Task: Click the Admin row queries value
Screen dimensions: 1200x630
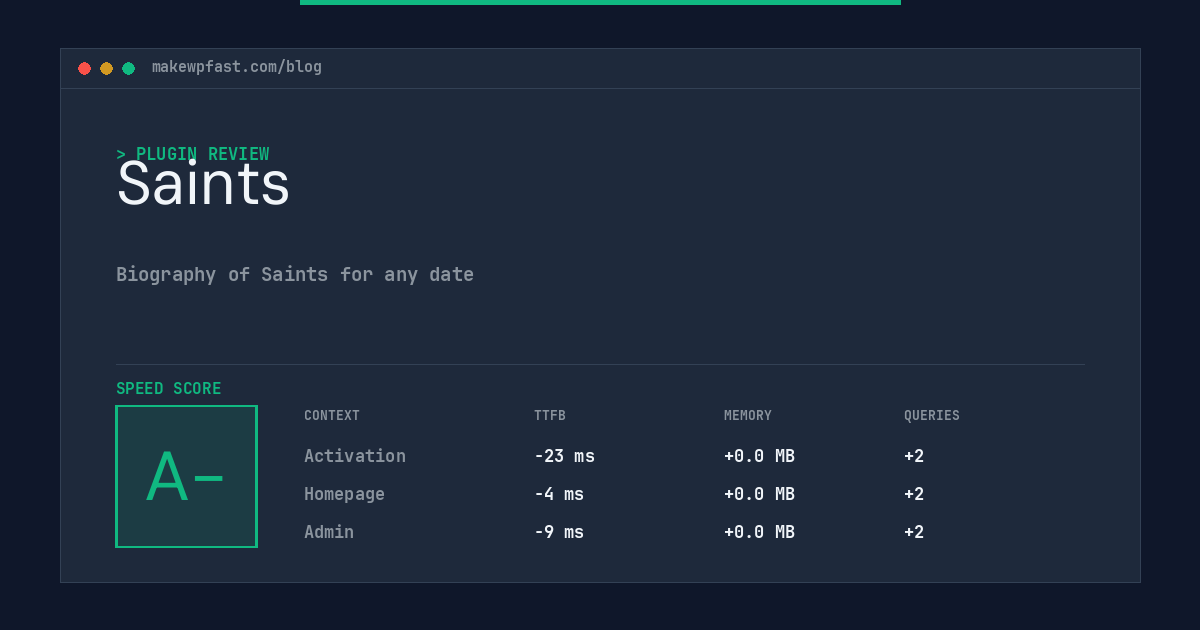Action: pos(914,532)
